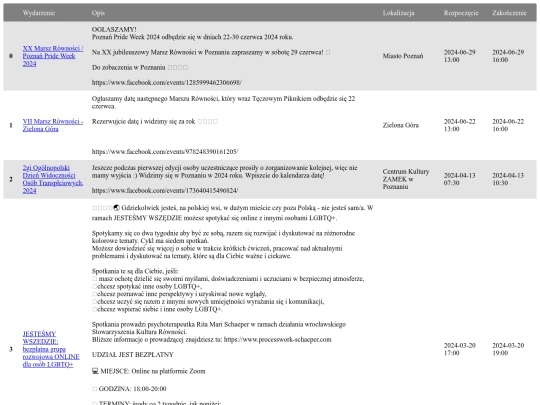Click row index 0
540x405 pixels.
pos(11,56)
